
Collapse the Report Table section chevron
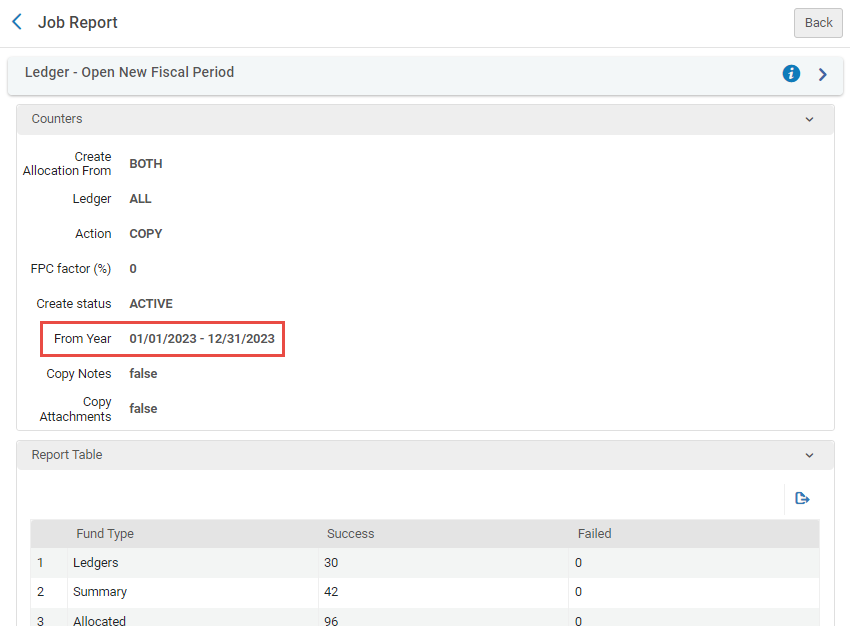point(809,455)
